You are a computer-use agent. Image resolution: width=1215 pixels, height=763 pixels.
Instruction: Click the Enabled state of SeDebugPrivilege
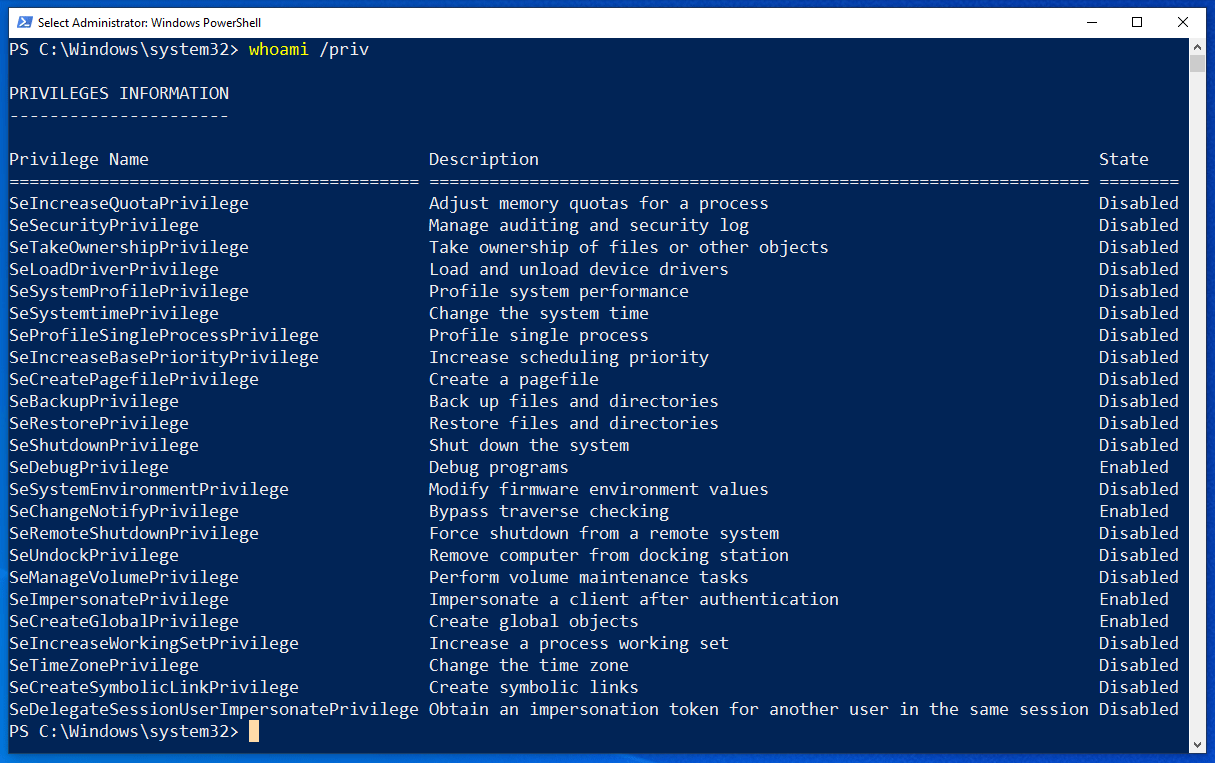[1133, 467]
